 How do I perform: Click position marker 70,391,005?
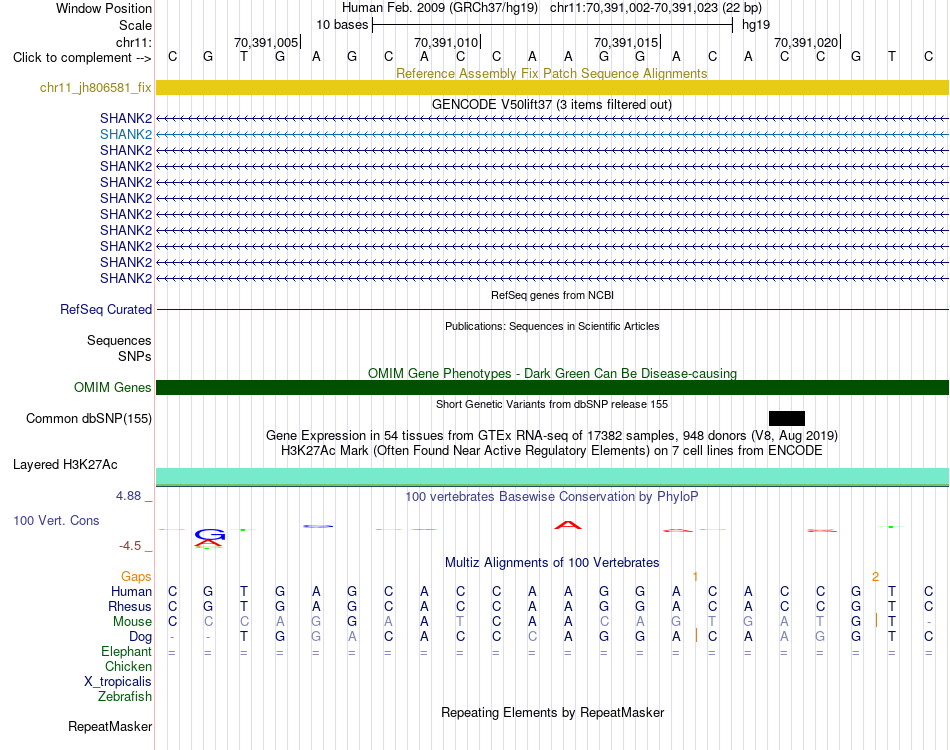point(267,42)
